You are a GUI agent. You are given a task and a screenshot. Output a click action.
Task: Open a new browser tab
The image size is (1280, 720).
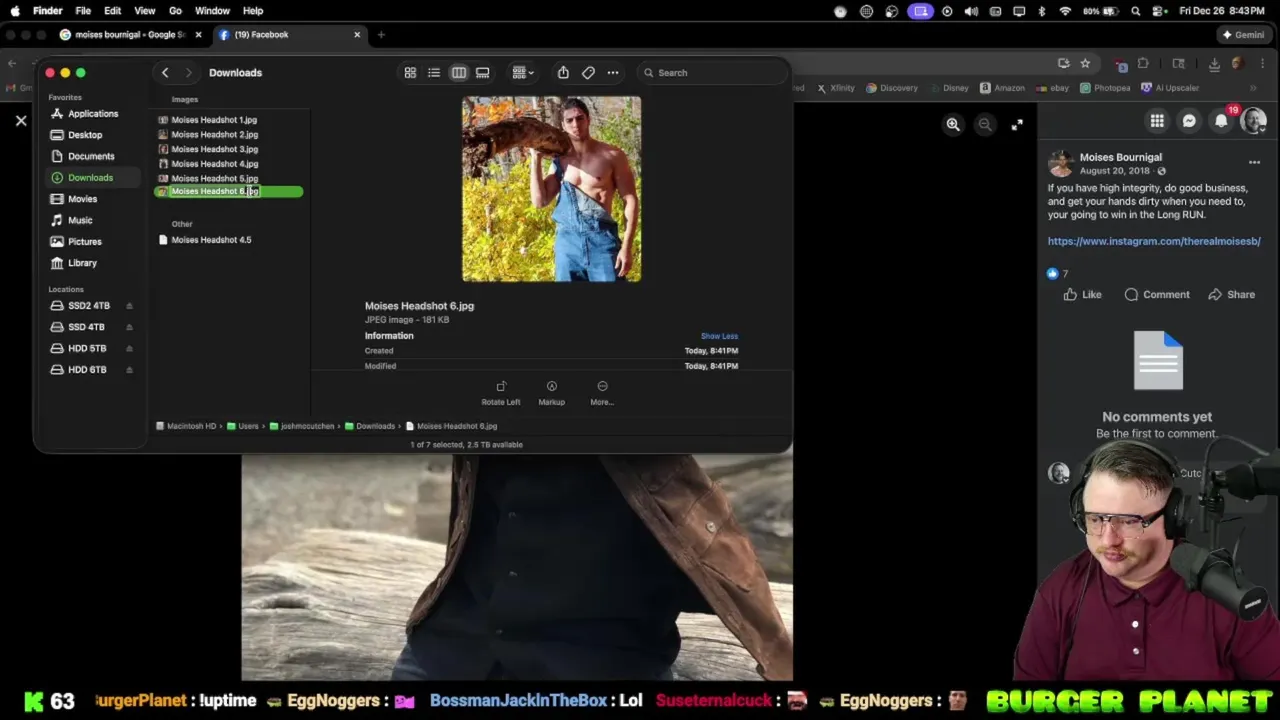(381, 35)
